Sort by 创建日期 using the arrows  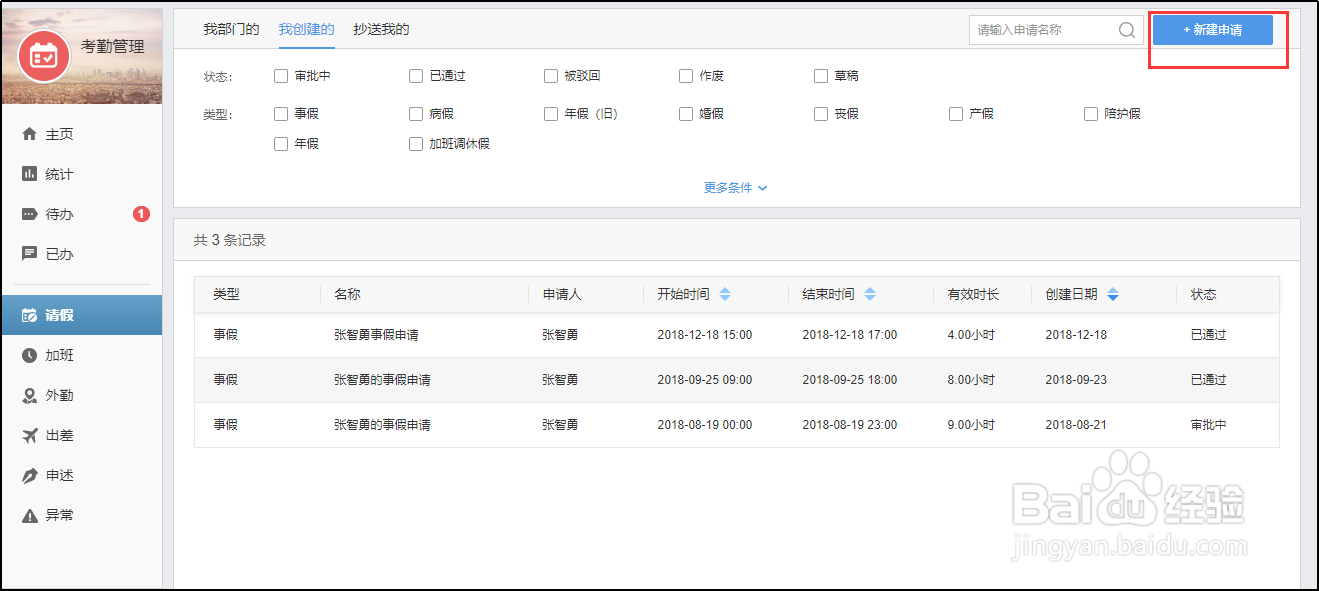click(x=1113, y=294)
